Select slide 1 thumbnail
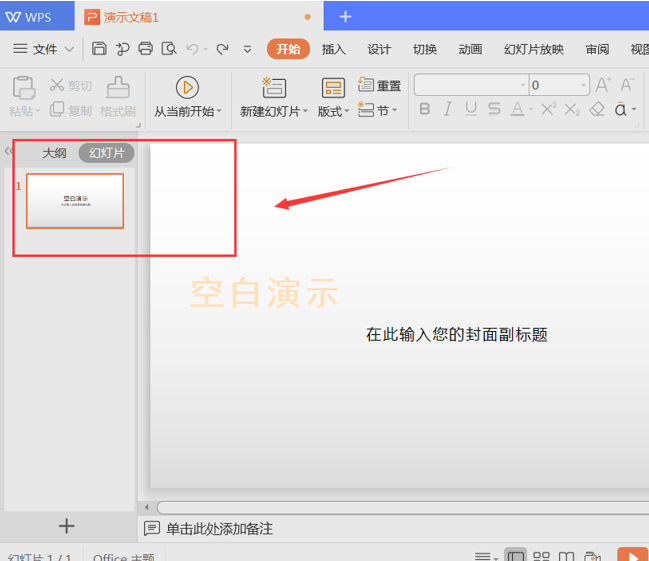The width and height of the screenshot is (649, 561). click(75, 201)
